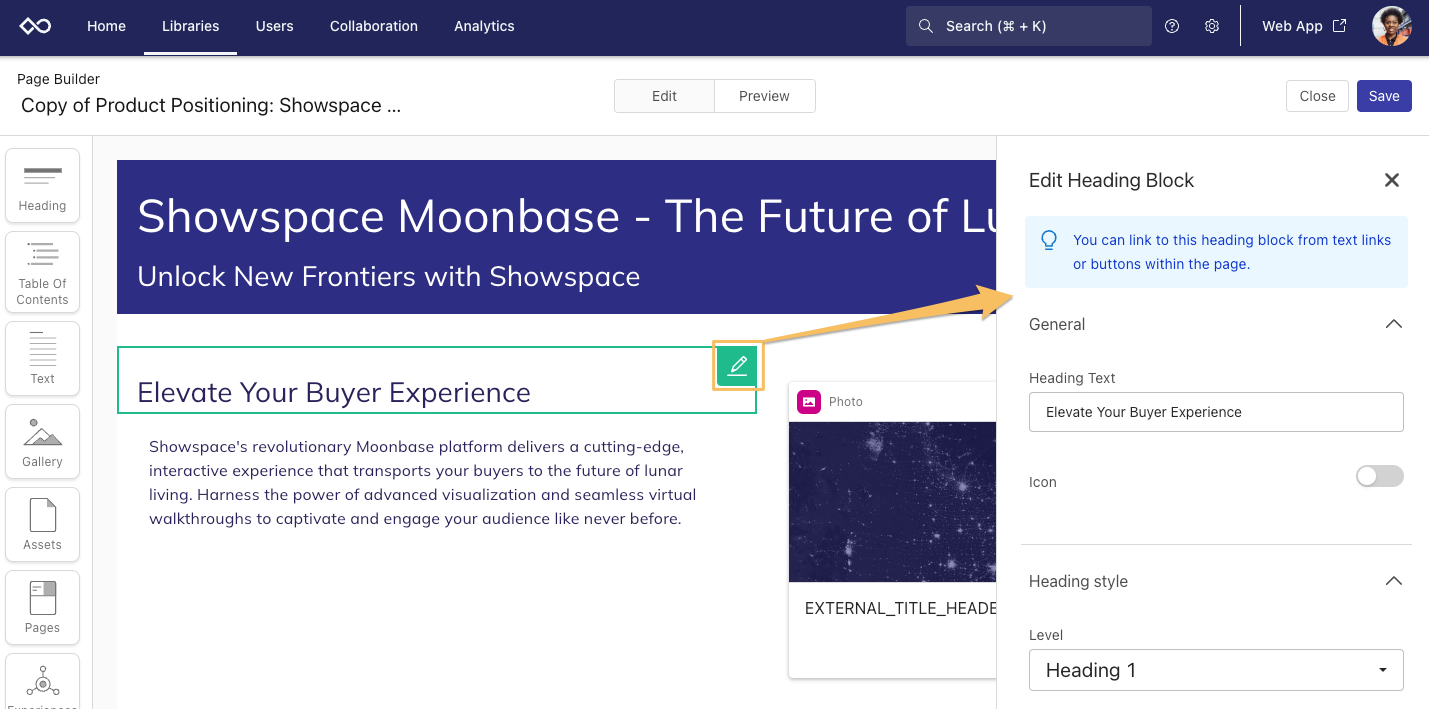Open the help question mark icon

pyautogui.click(x=1173, y=27)
